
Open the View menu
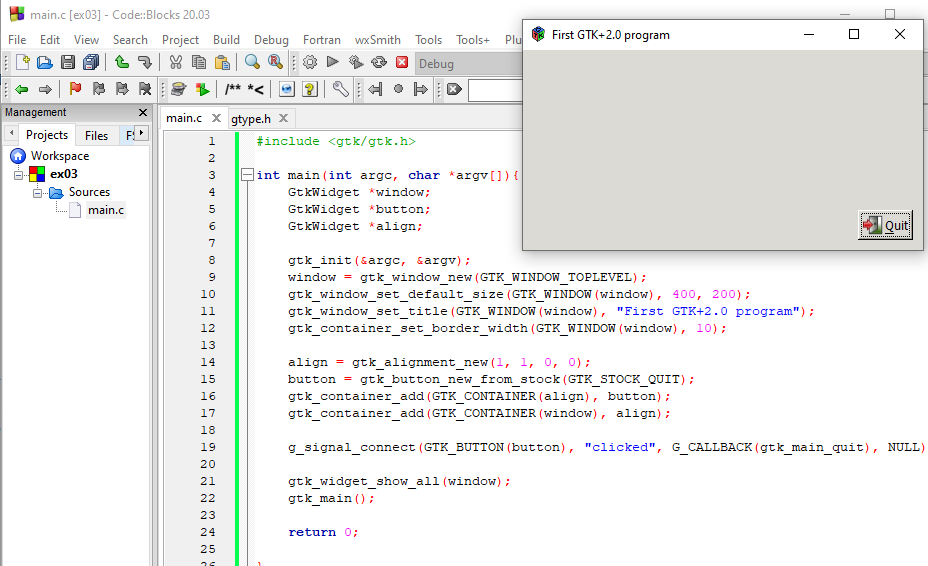click(x=86, y=40)
